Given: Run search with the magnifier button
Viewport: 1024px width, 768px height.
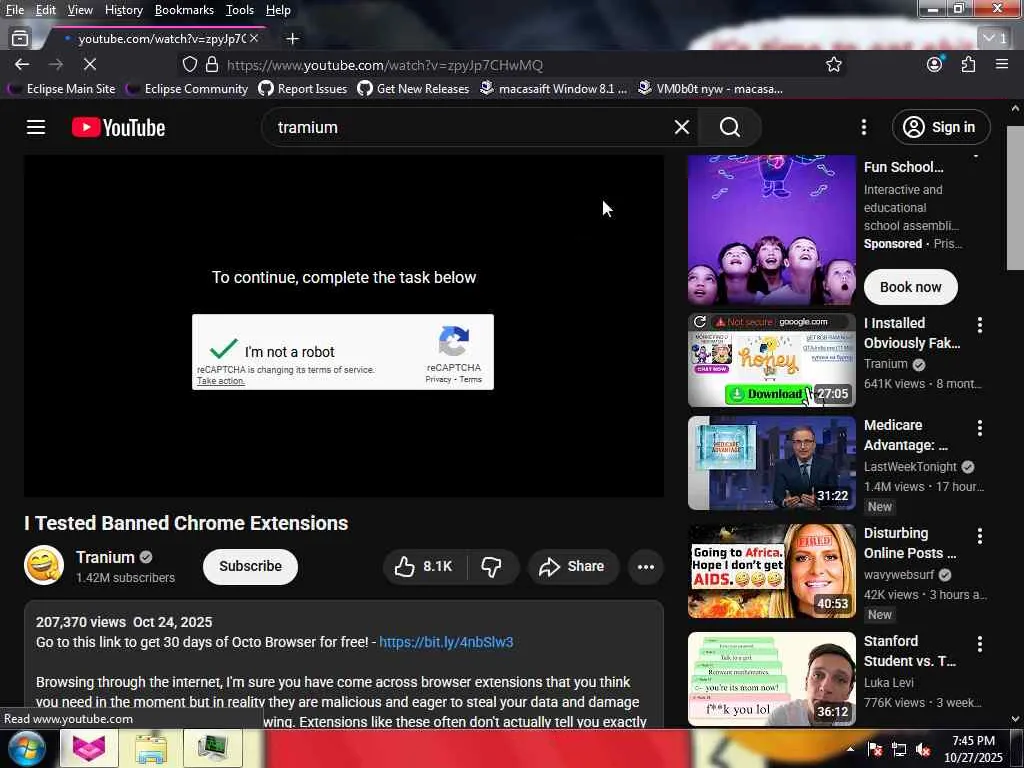Looking at the screenshot, I should click(x=729, y=127).
